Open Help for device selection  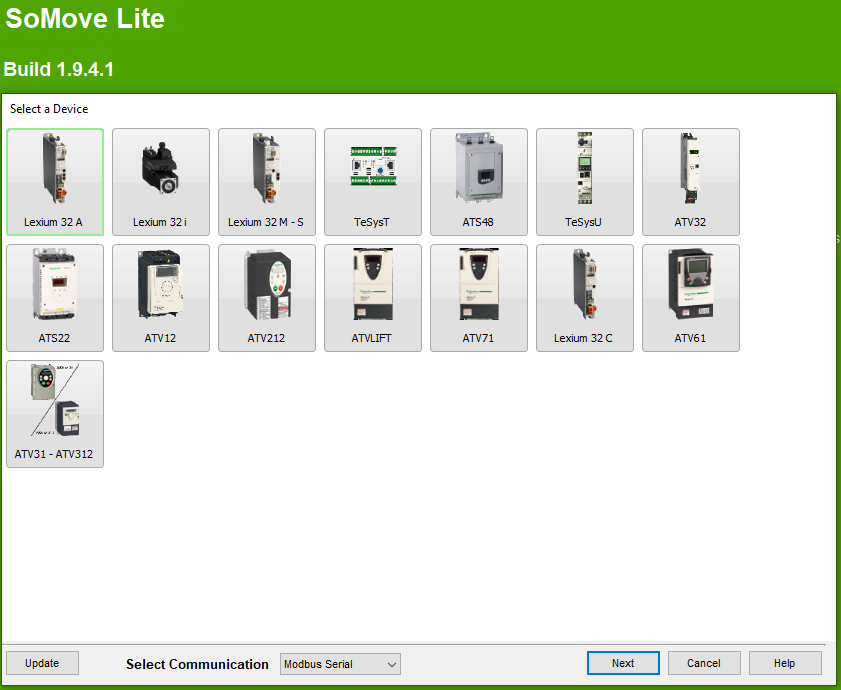(785, 663)
